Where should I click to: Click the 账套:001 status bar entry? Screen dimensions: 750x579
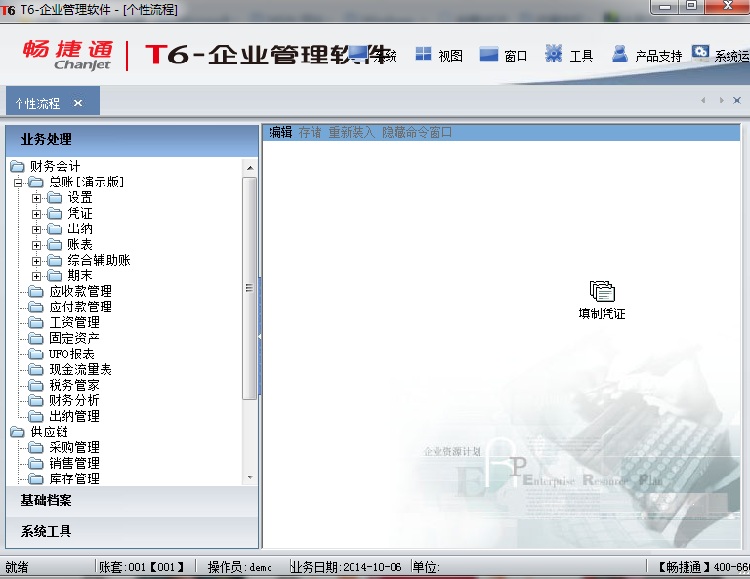[142, 568]
